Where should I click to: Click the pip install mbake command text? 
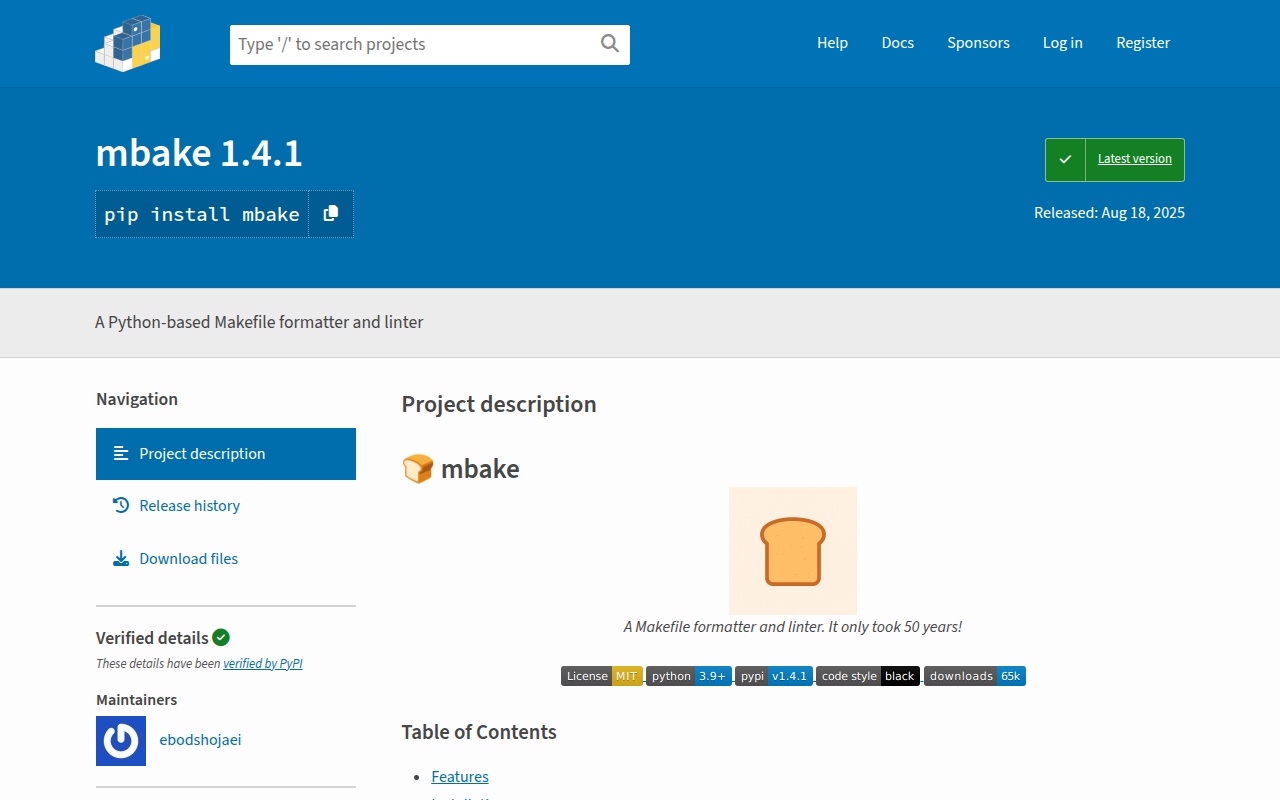(202, 214)
